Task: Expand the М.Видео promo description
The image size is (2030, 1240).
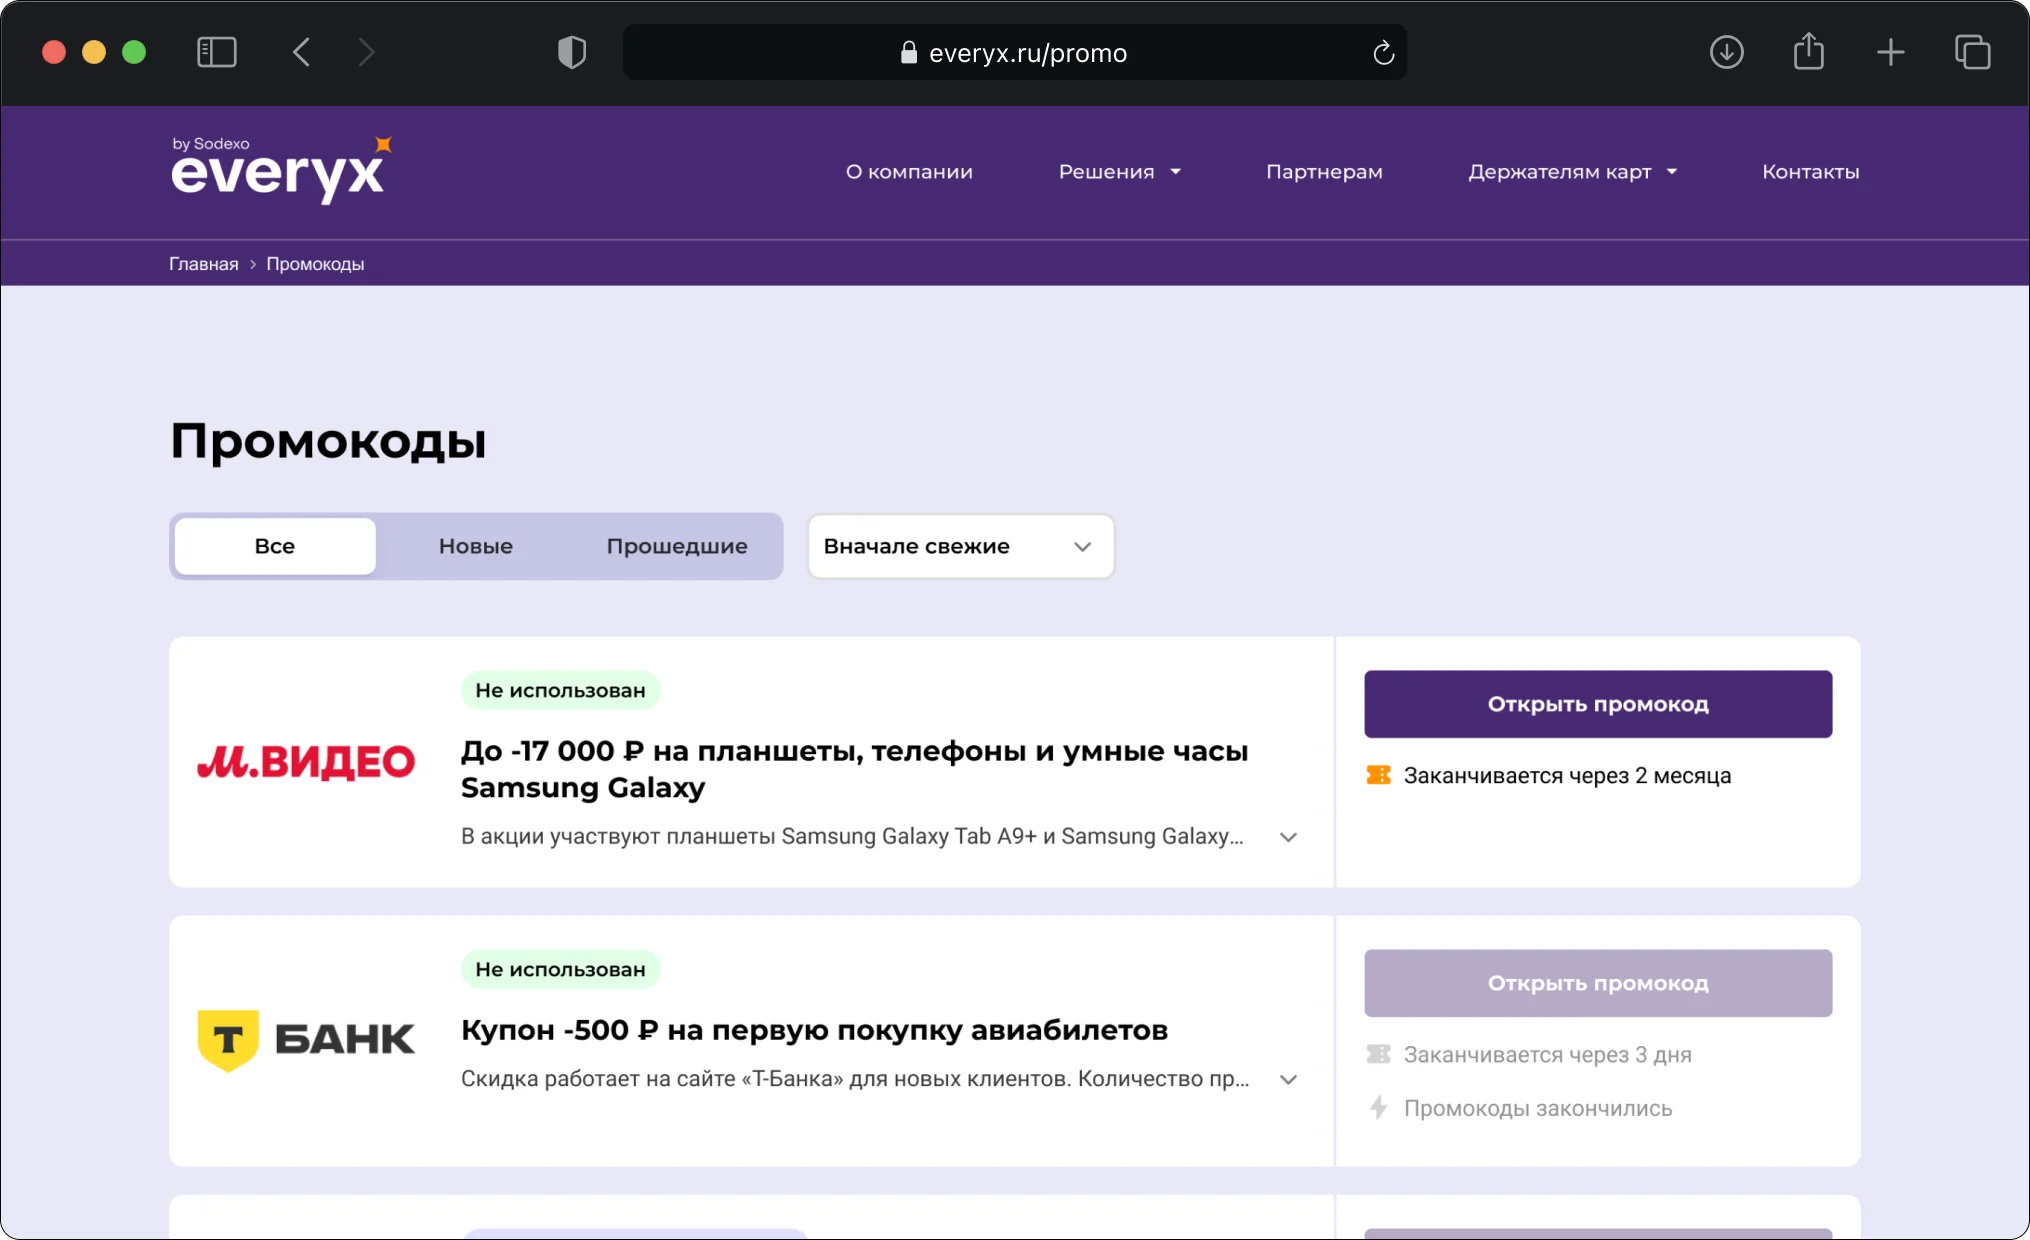Action: (x=1288, y=837)
